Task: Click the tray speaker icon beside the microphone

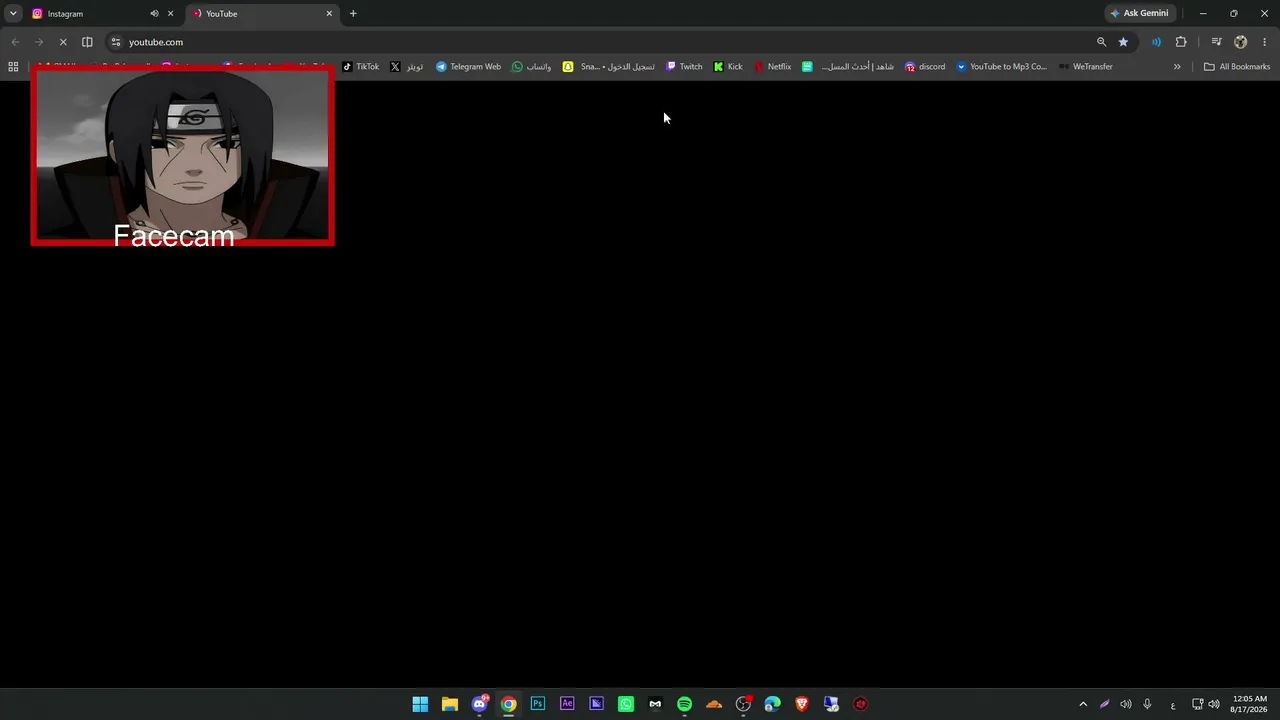Action: point(1126,704)
